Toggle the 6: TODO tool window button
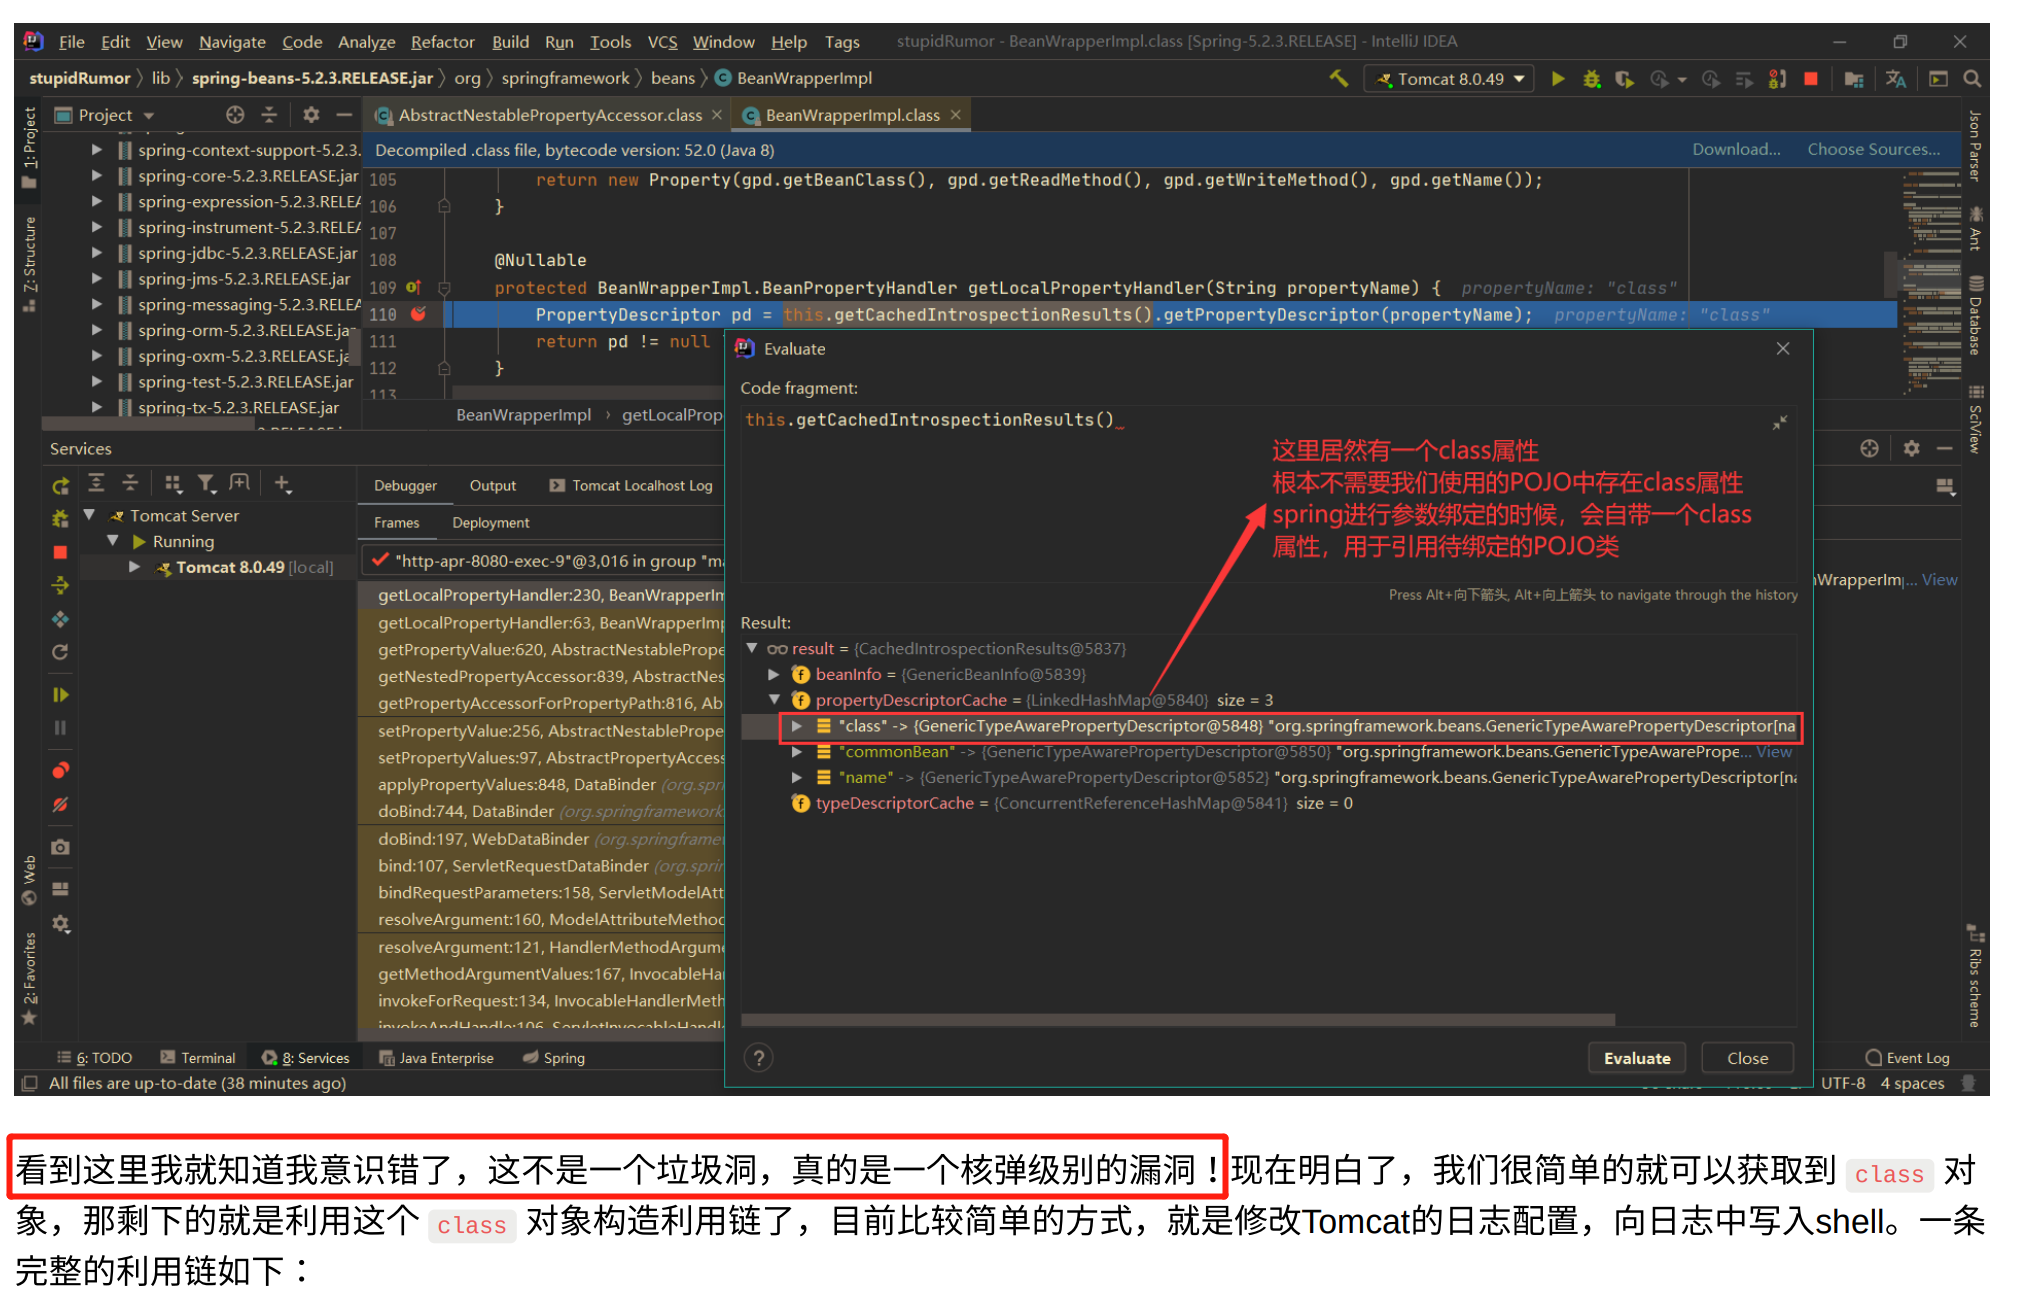 tap(95, 1058)
